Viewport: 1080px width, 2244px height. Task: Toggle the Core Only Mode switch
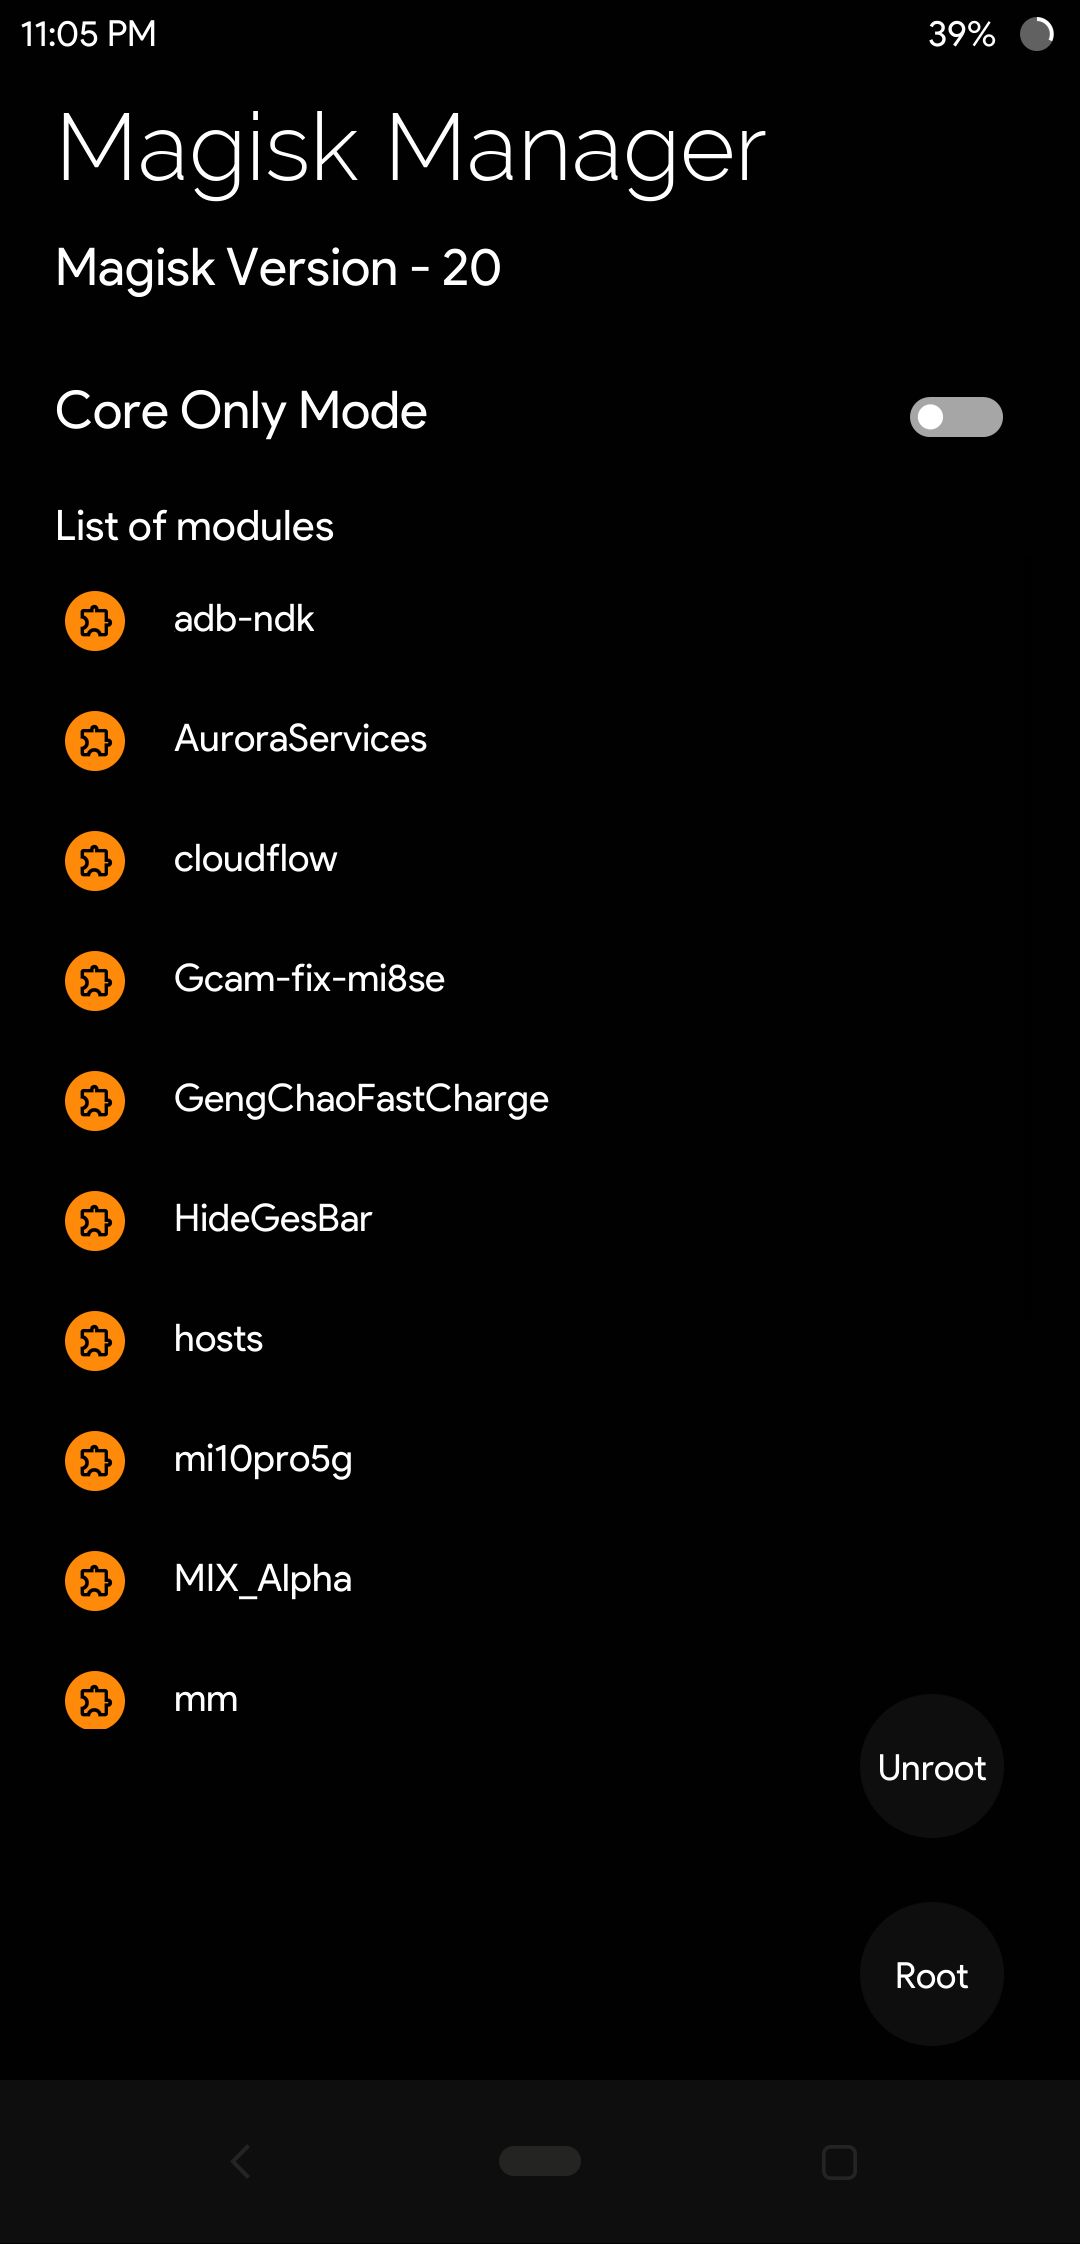click(956, 417)
